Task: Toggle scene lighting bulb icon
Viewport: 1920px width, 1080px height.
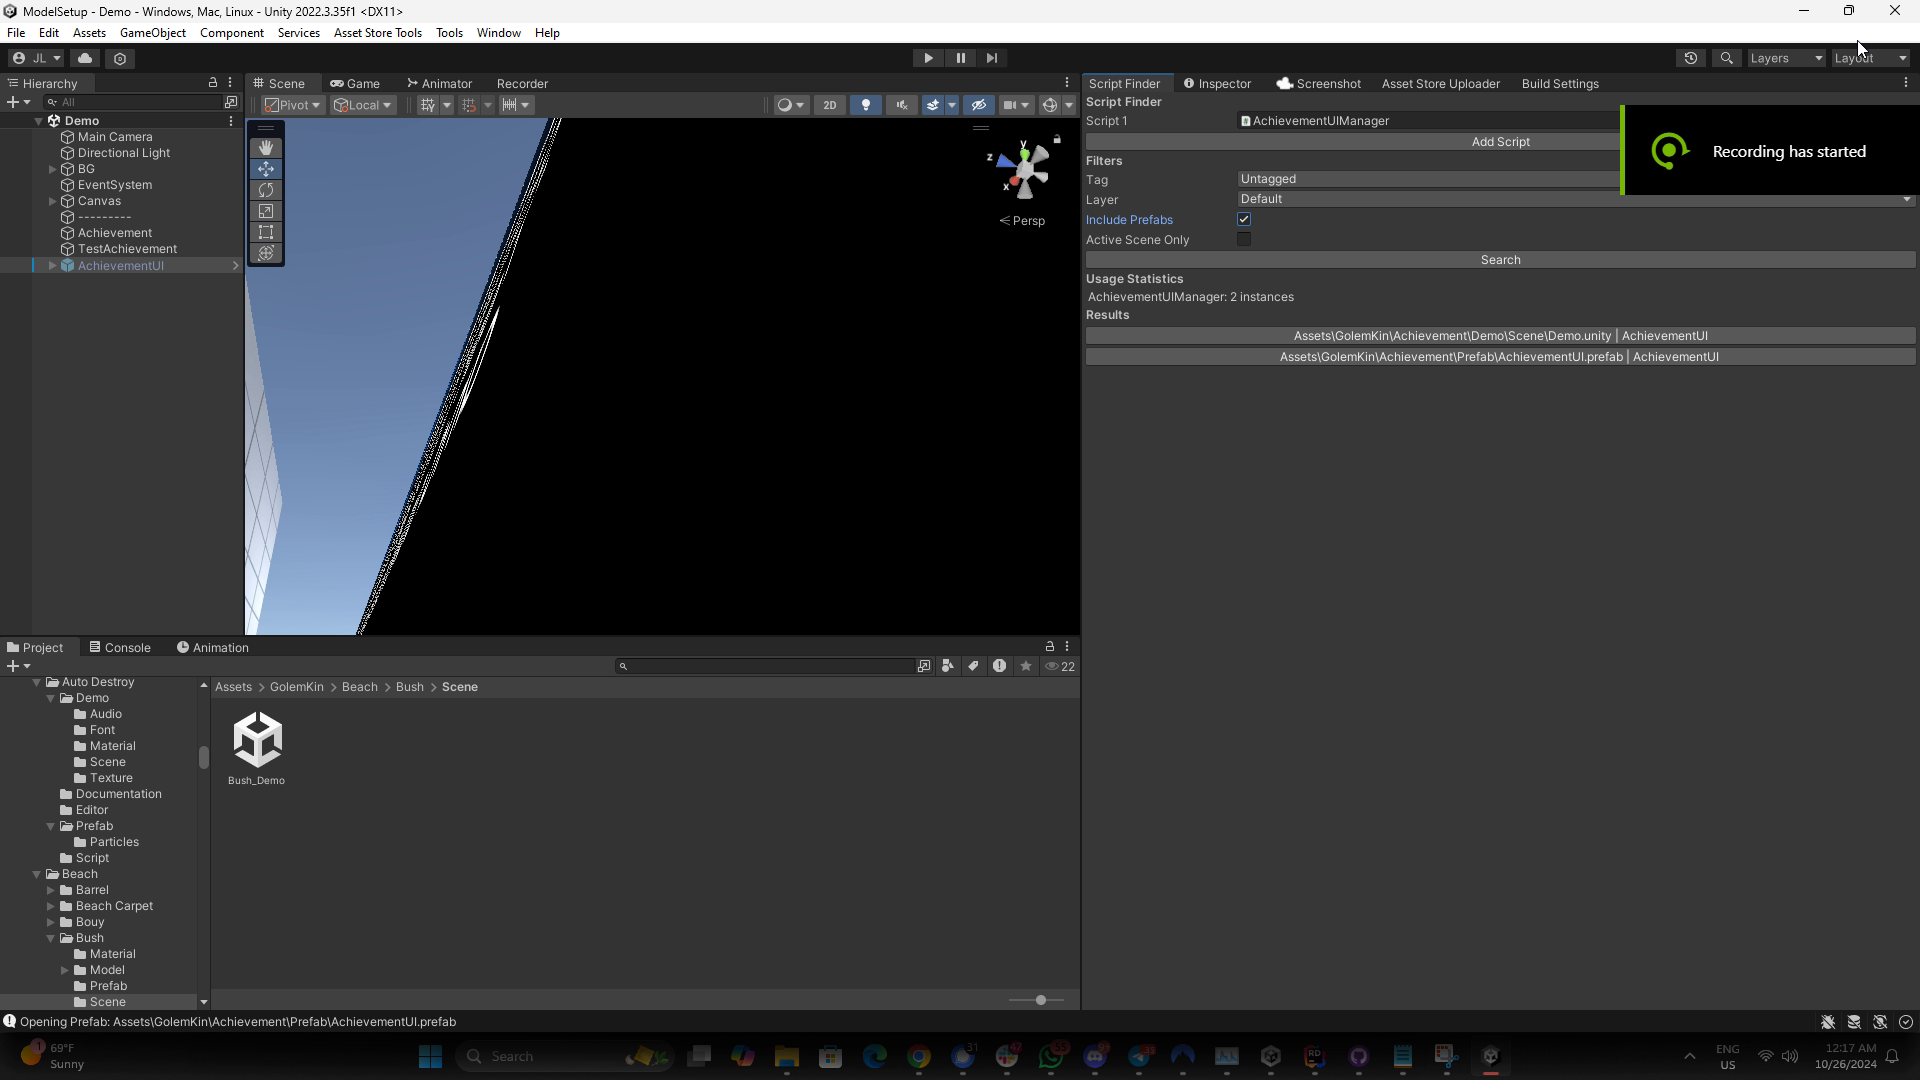Action: [866, 105]
